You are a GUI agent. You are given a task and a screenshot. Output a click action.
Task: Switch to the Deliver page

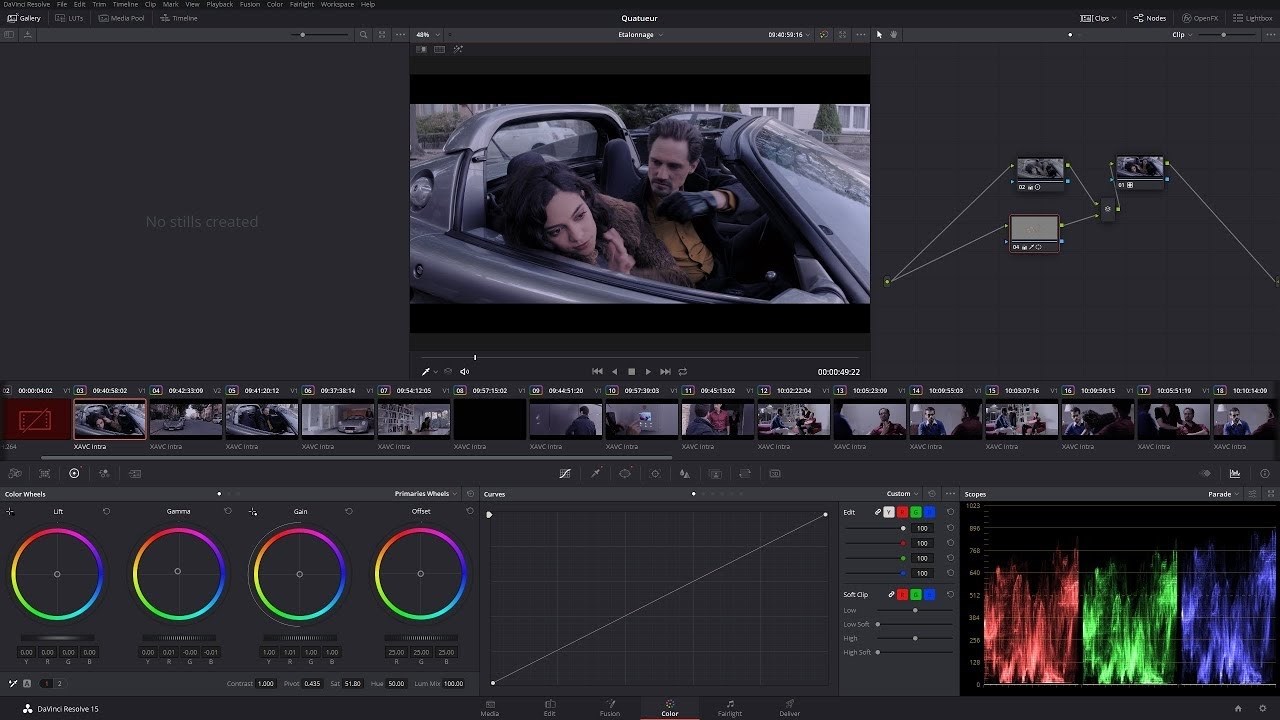790,708
